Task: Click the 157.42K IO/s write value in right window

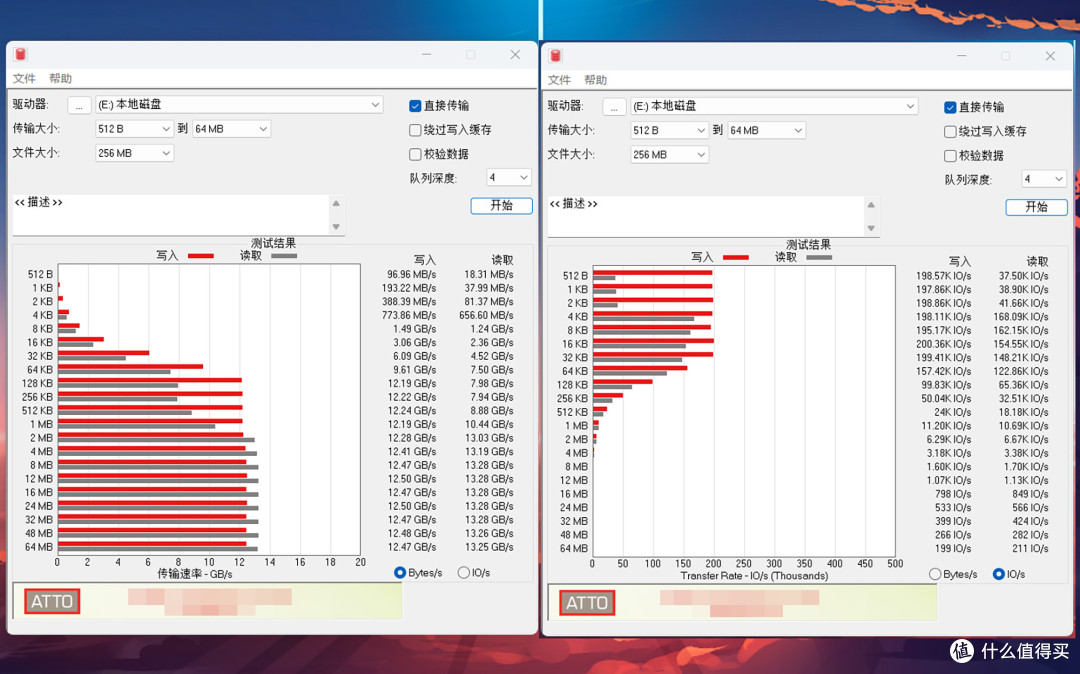Action: 944,371
